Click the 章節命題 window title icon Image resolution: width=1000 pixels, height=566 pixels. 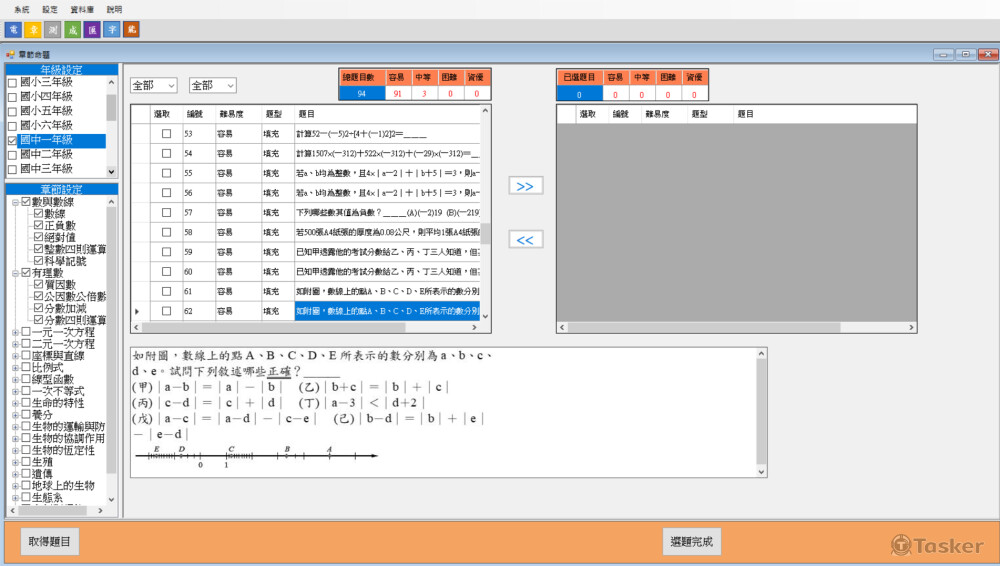[10, 54]
